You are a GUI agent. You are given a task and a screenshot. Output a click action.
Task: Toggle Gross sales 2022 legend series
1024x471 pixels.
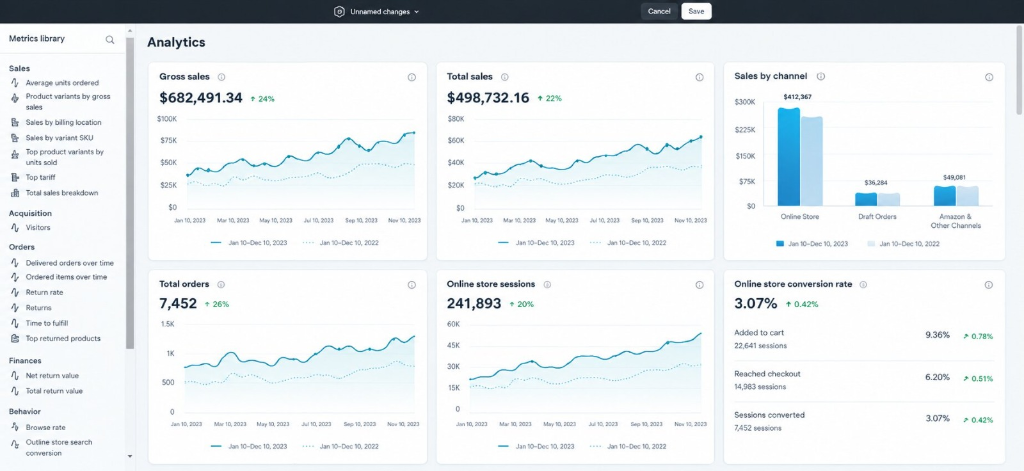click(x=341, y=242)
